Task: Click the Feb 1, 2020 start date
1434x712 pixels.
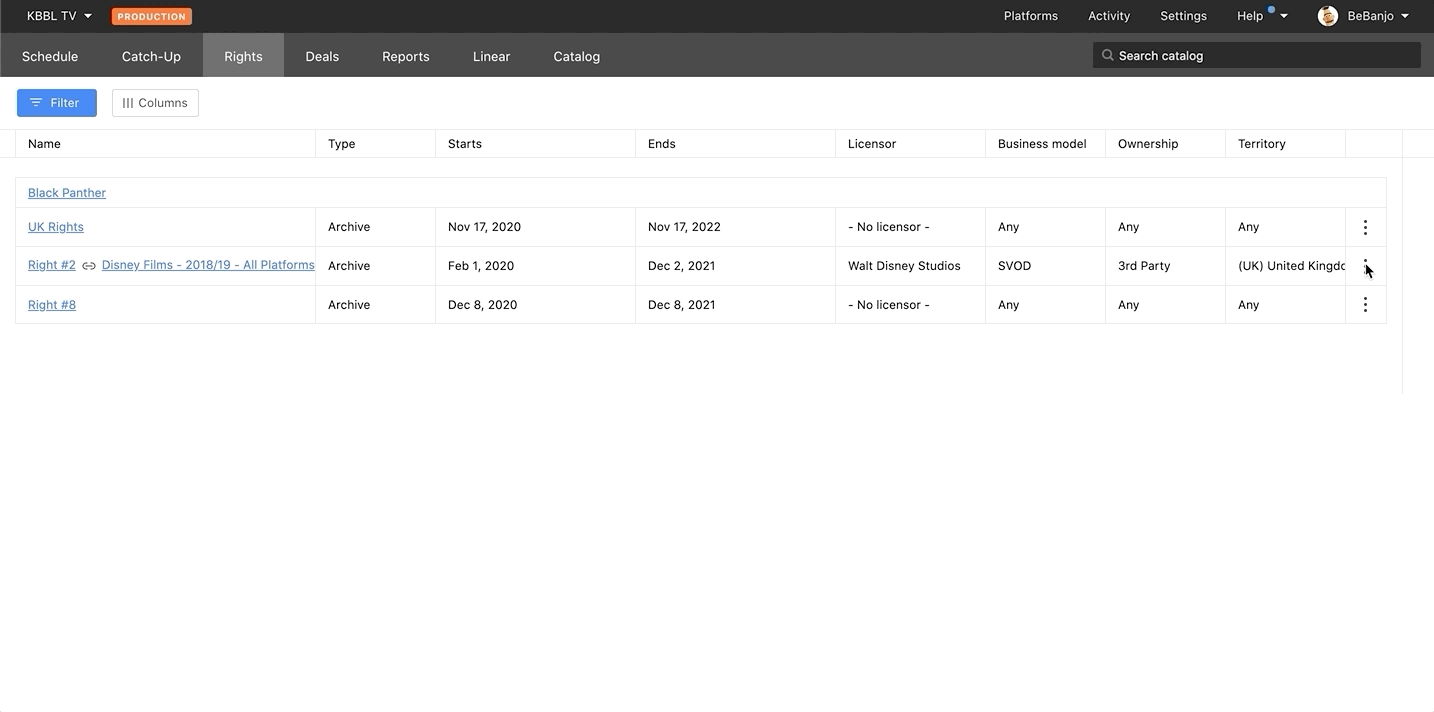Action: pos(481,266)
